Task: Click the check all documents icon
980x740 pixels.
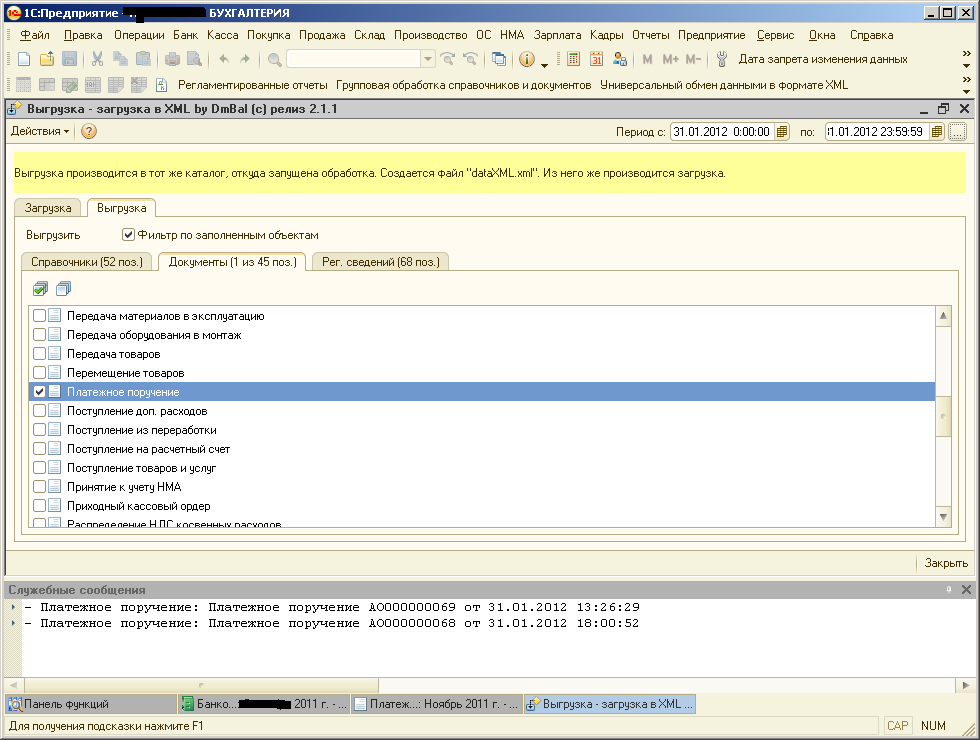Action: click(x=41, y=289)
